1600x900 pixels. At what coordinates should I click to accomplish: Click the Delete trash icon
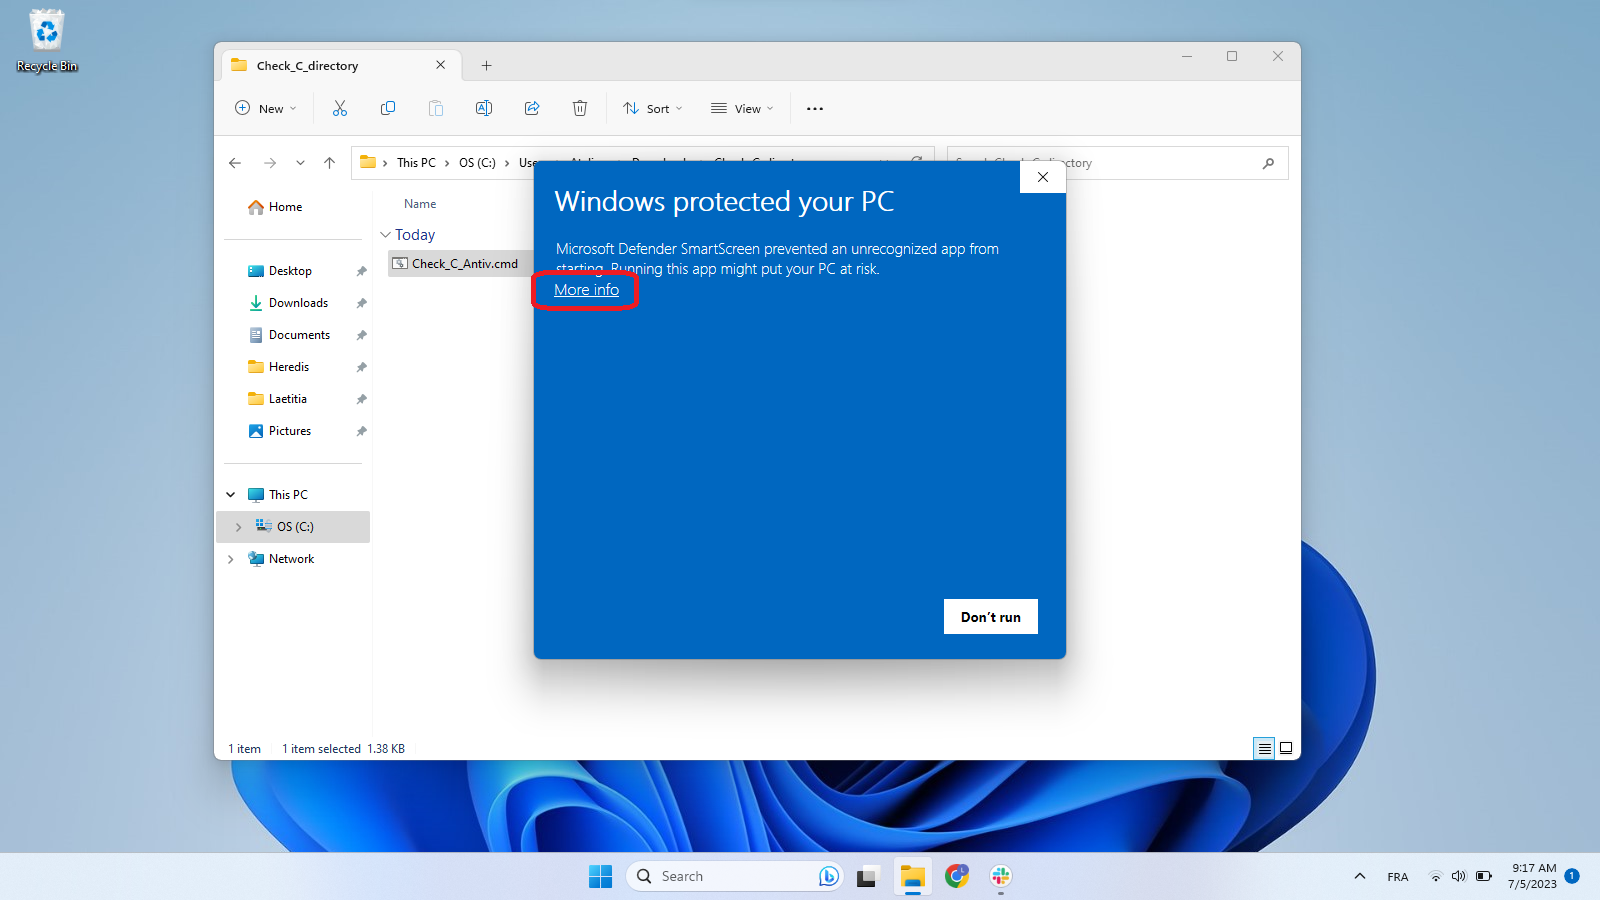pos(580,108)
